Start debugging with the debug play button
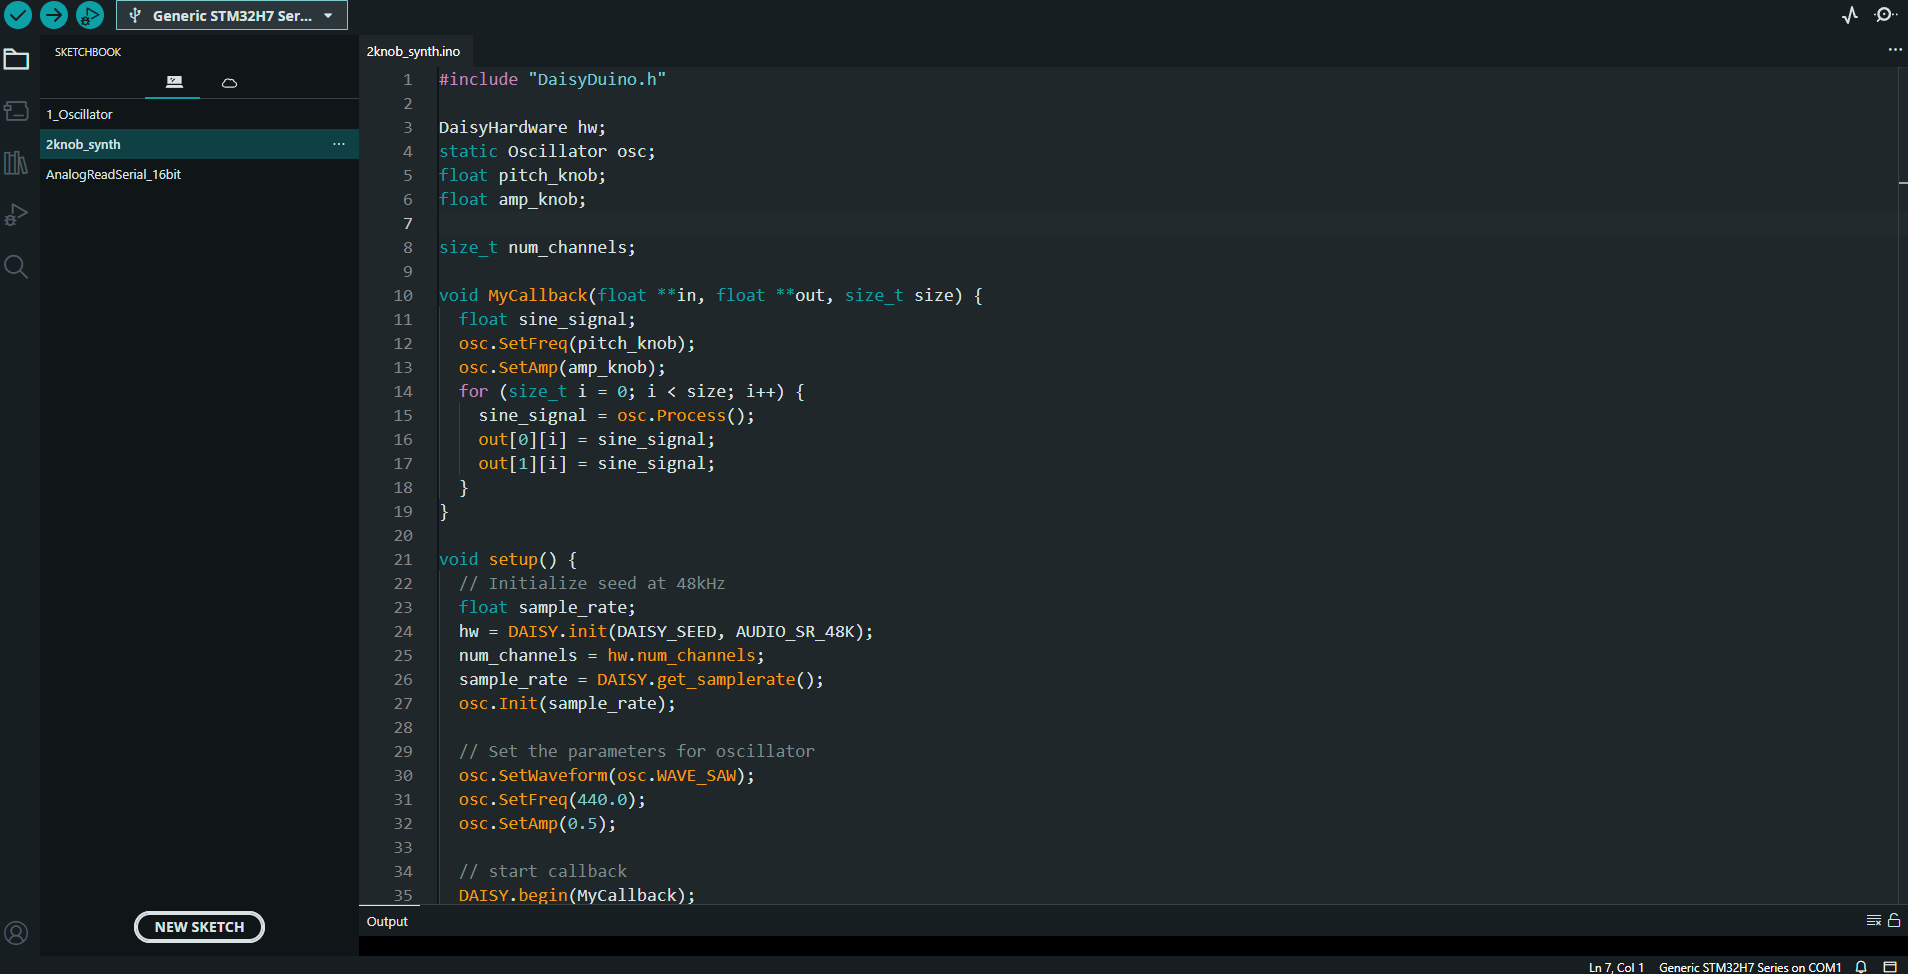Viewport: 1908px width, 974px height. click(x=90, y=15)
